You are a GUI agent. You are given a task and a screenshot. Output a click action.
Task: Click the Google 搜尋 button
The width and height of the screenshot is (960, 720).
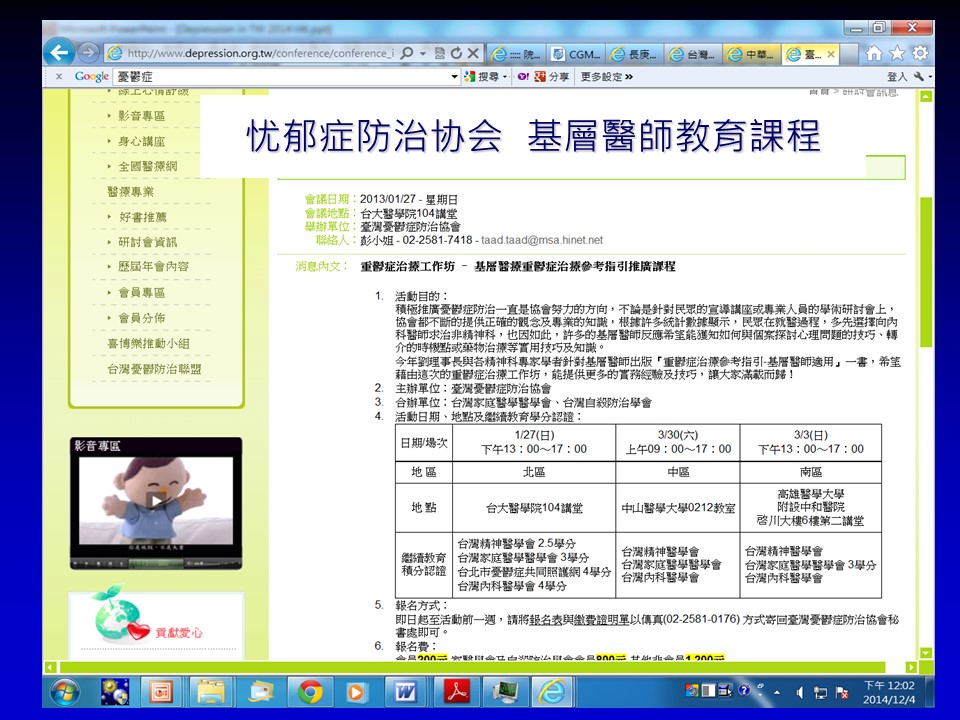point(482,77)
